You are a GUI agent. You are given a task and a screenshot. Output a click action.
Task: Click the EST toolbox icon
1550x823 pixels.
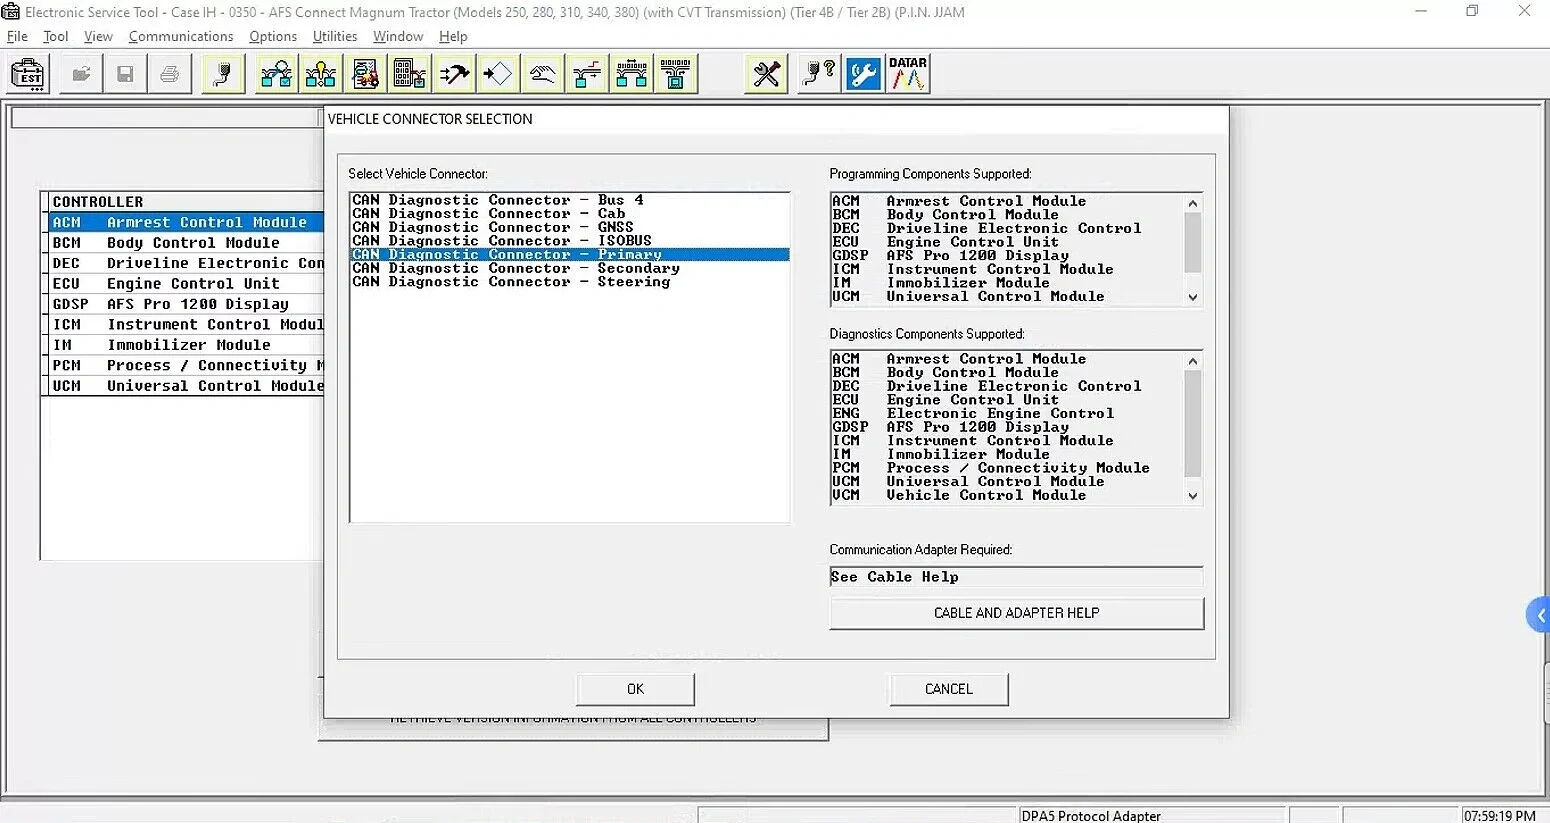coord(27,75)
